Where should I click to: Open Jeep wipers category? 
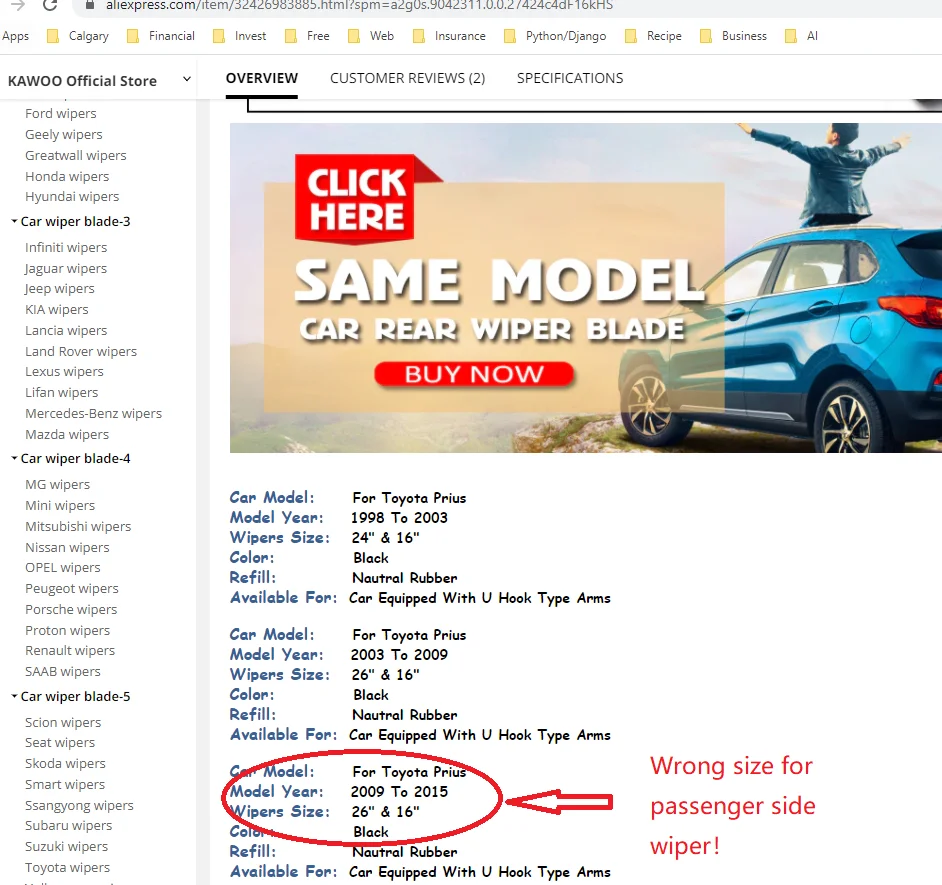(x=60, y=289)
